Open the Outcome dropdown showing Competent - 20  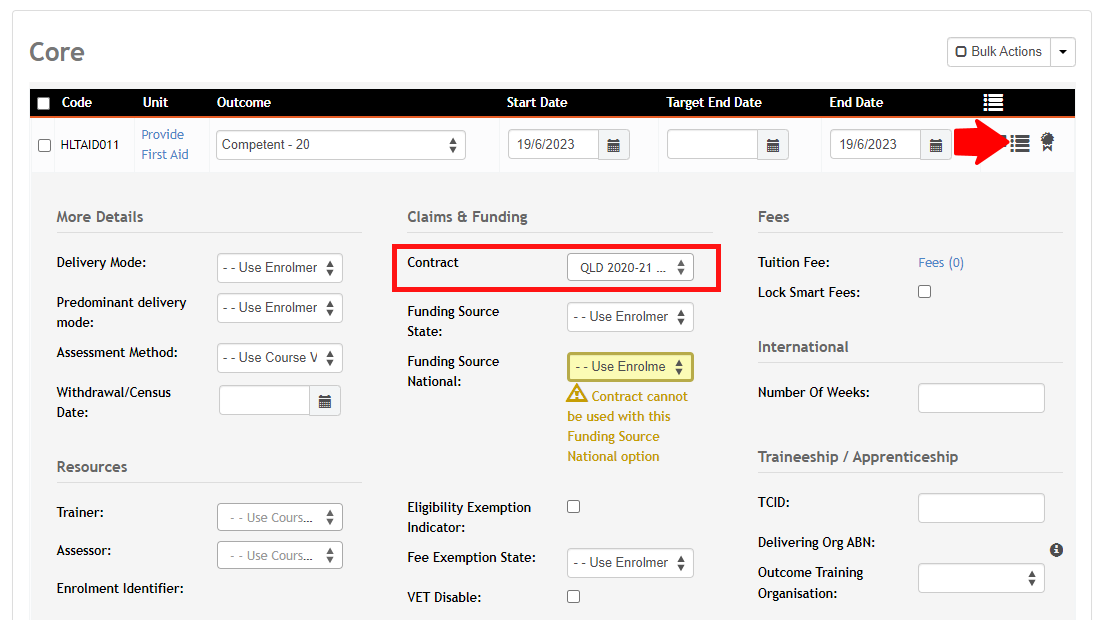(x=341, y=145)
